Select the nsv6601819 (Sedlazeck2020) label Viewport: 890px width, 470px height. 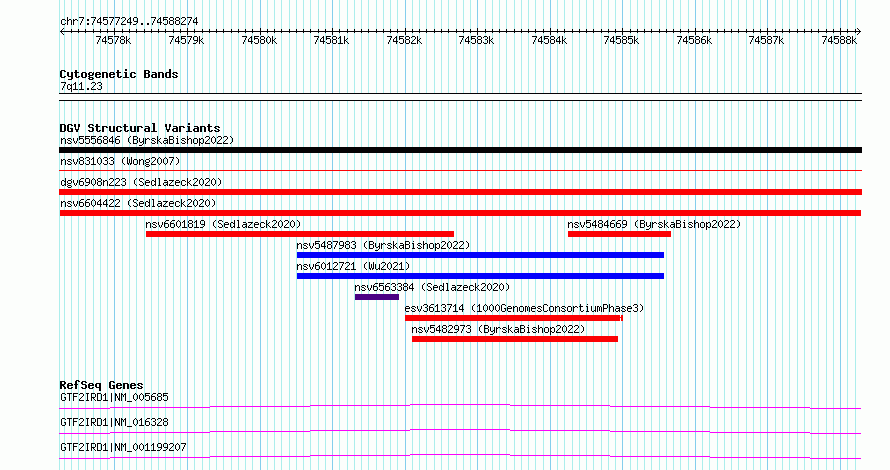coord(223,224)
